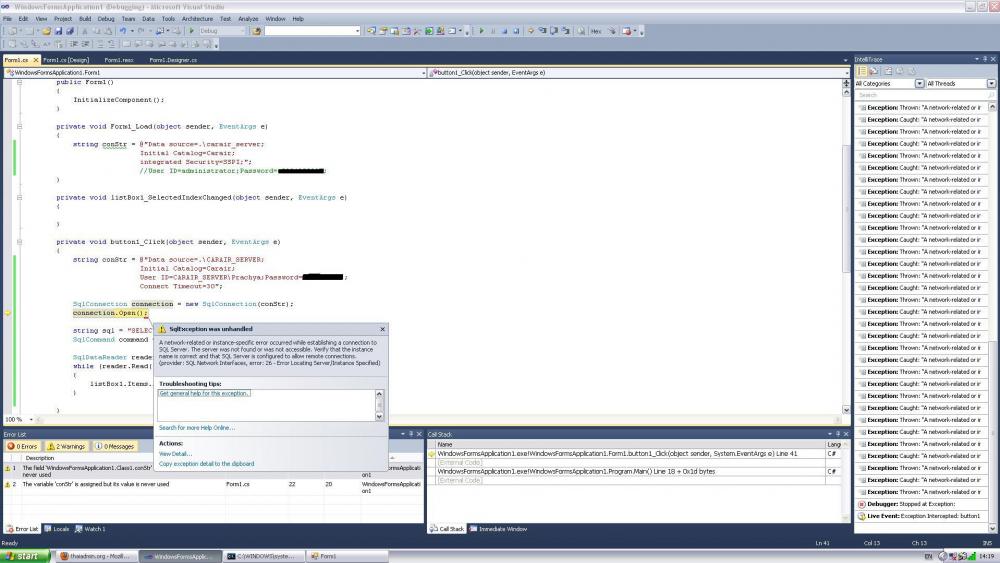This screenshot has width=1000, height=563.
Task: Open the Analyze menu
Action: 248,18
